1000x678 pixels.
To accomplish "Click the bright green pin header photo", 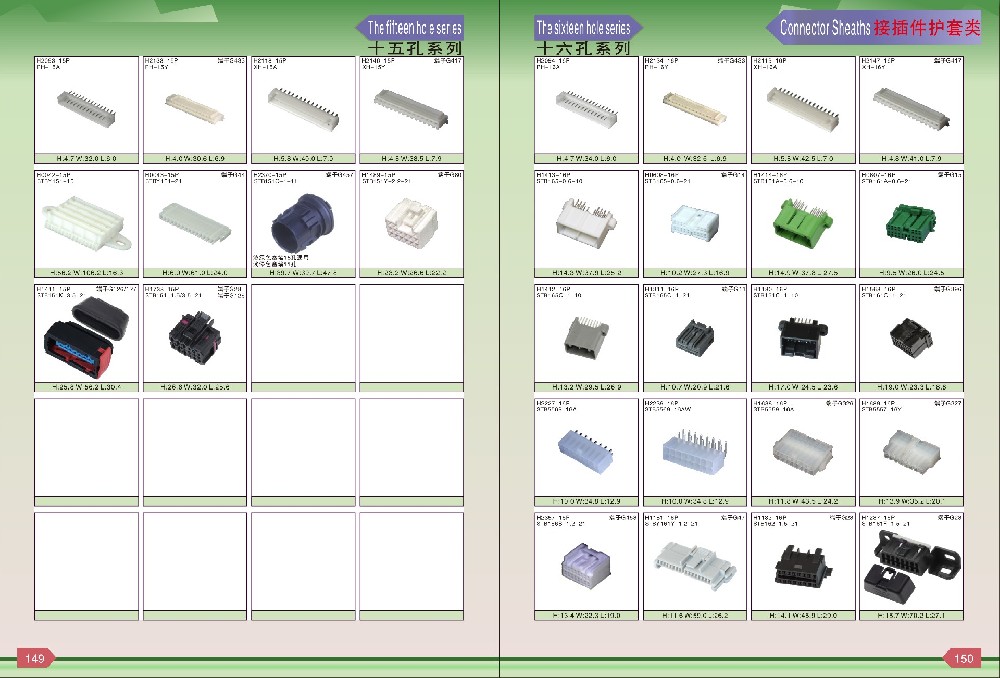I will [802, 223].
